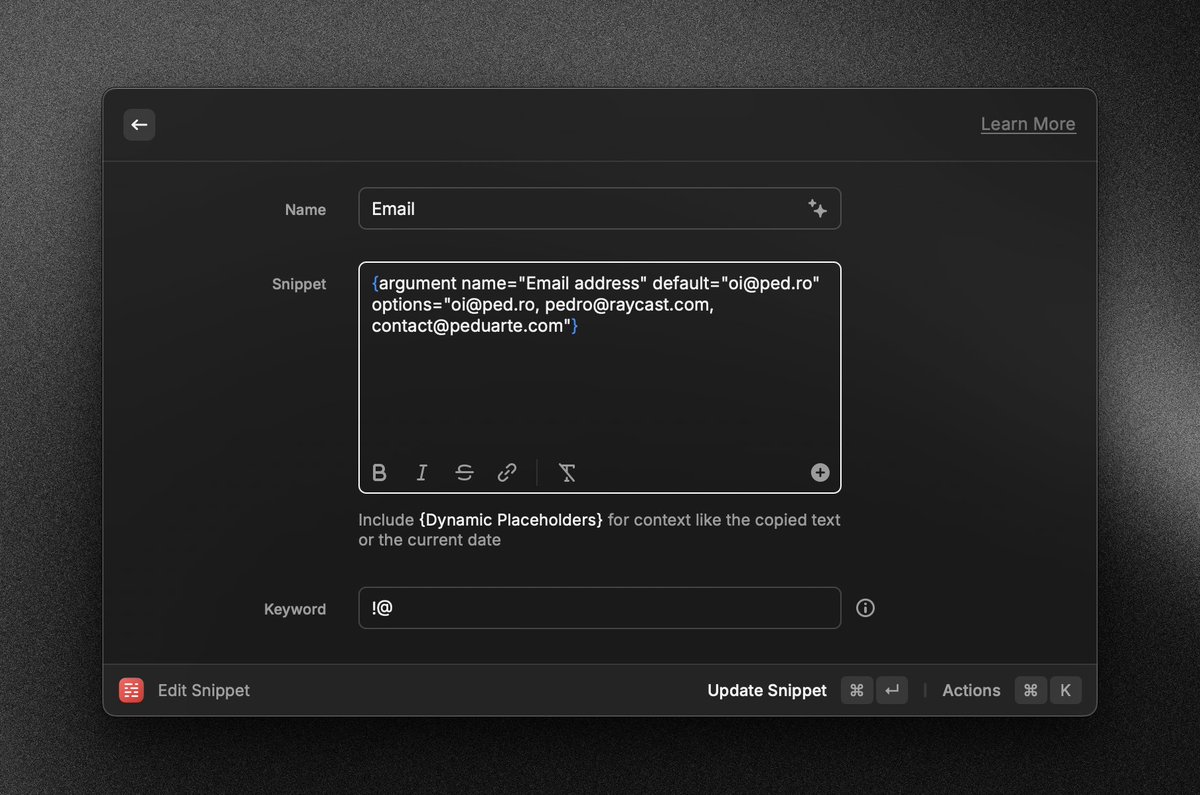Click the back arrow button
The height and width of the screenshot is (795, 1200).
click(x=139, y=125)
